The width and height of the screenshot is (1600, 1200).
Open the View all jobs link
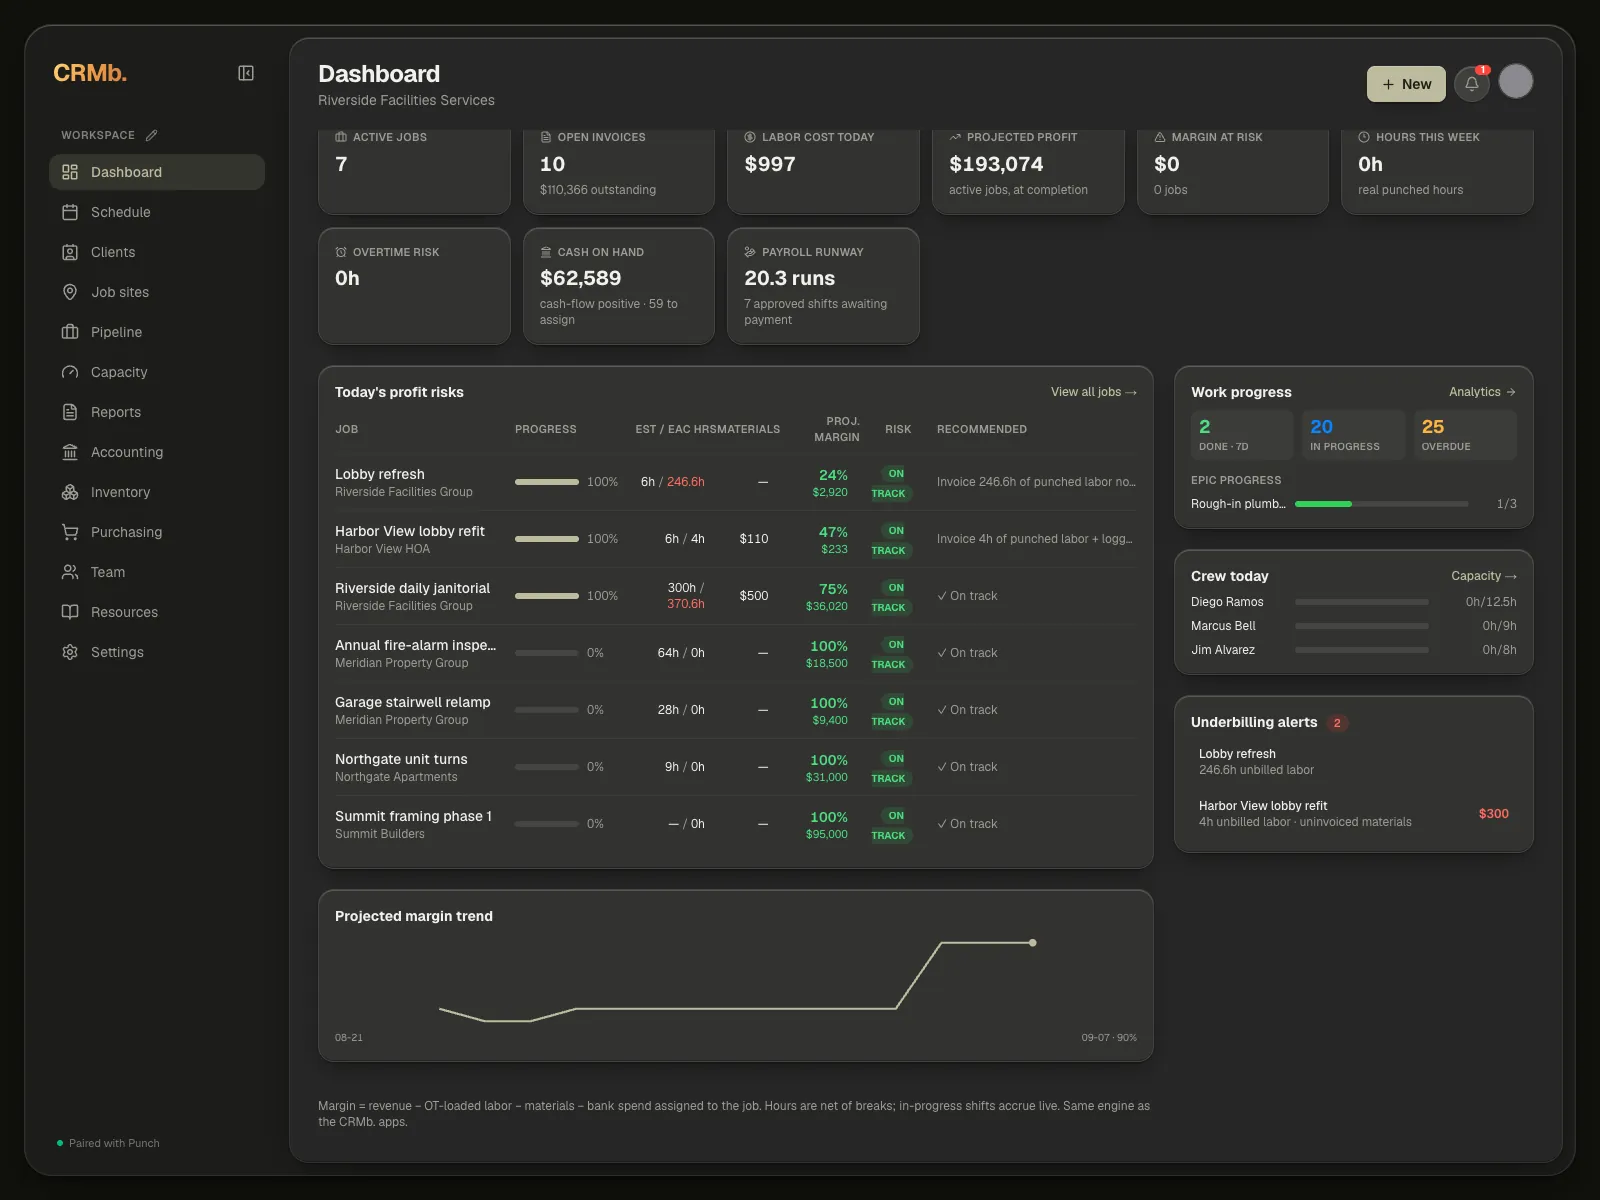tap(1093, 392)
